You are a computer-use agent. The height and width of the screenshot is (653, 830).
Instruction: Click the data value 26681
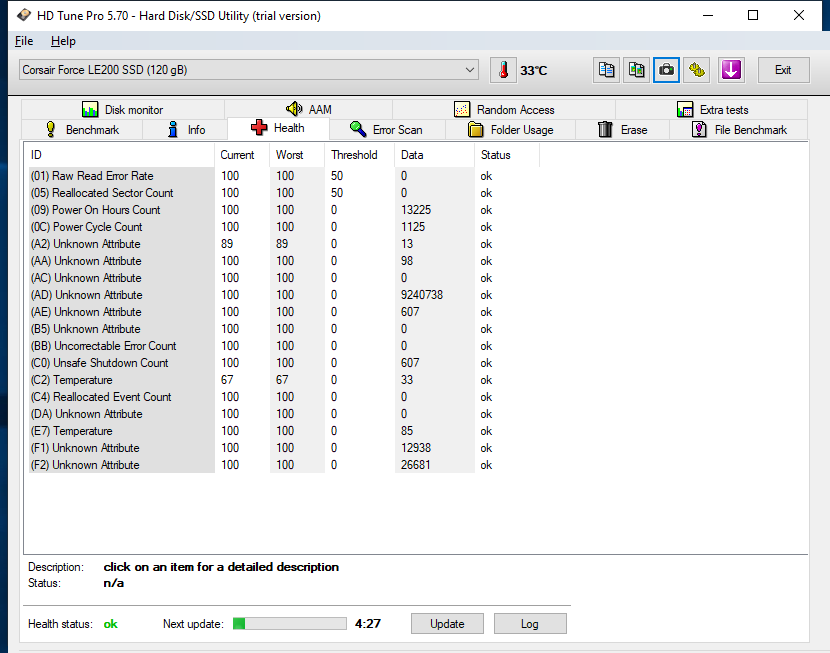click(416, 465)
